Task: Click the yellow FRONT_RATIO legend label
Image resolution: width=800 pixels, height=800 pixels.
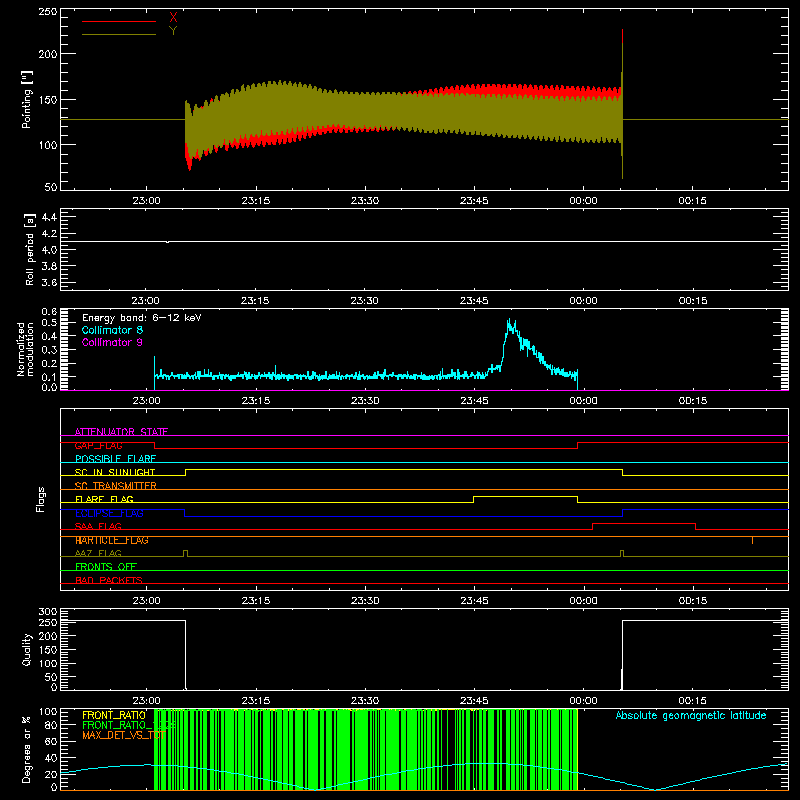Action: (114, 715)
